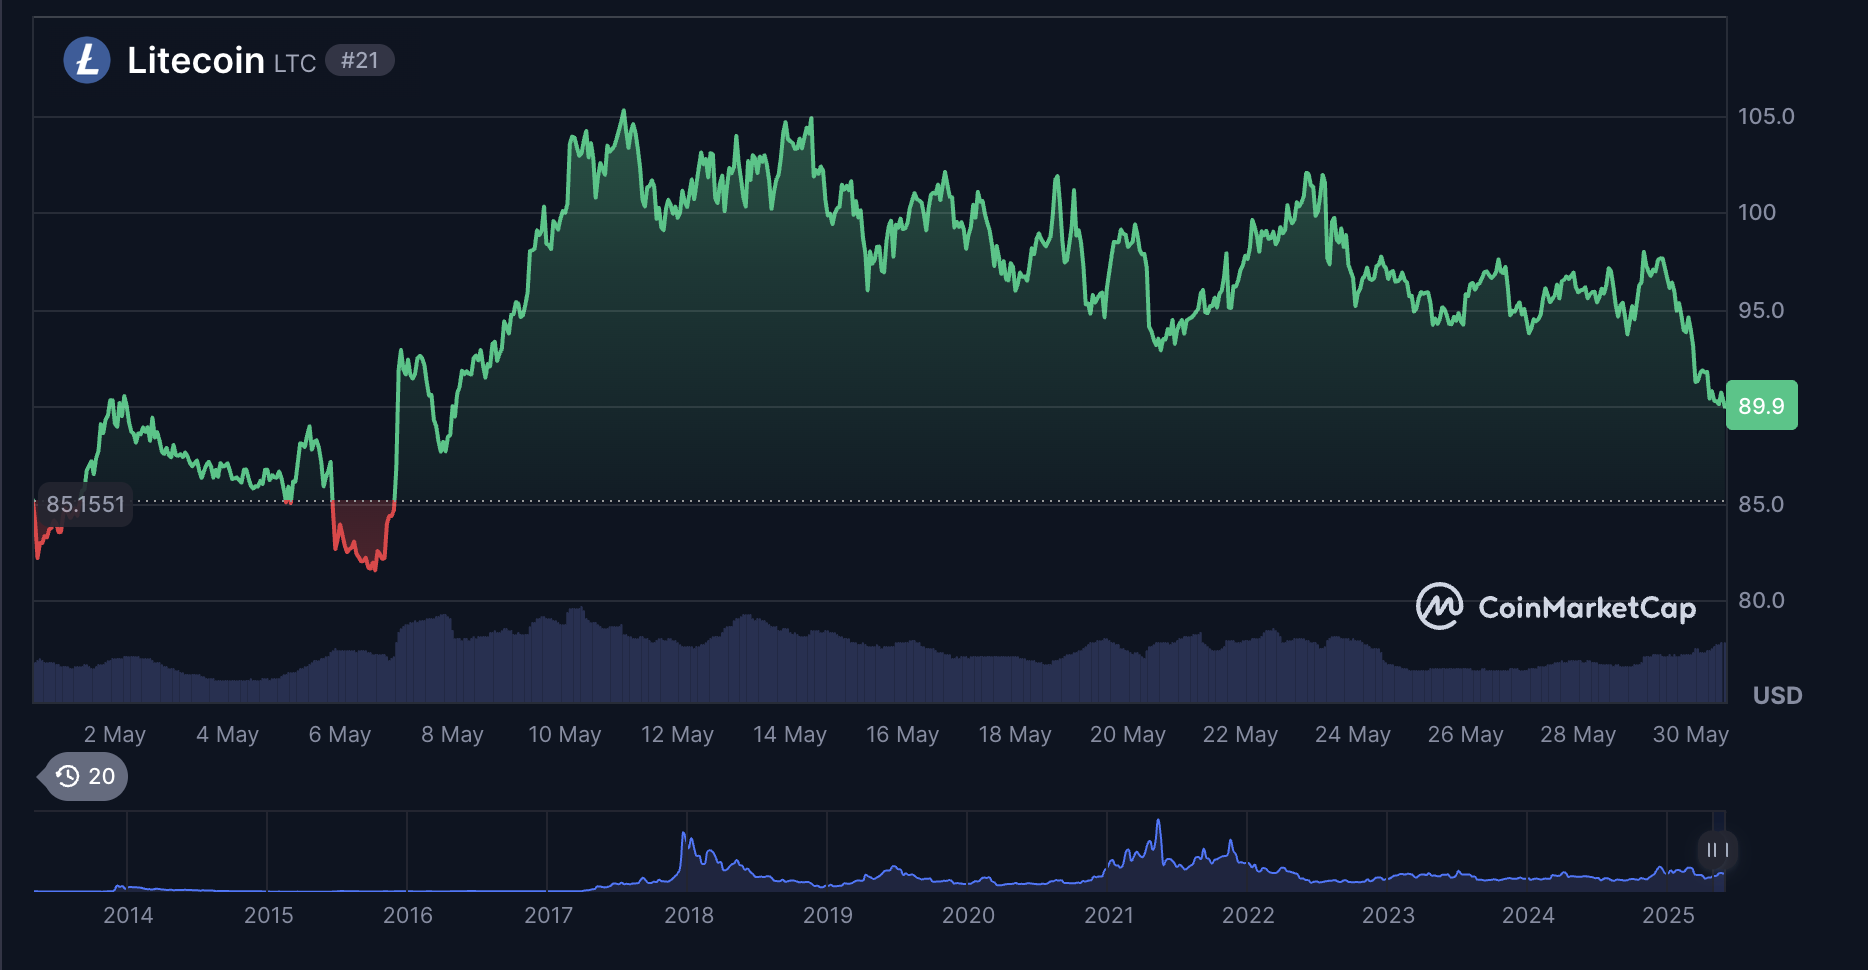Click the USD axis label
The width and height of the screenshot is (1868, 970).
tap(1779, 697)
